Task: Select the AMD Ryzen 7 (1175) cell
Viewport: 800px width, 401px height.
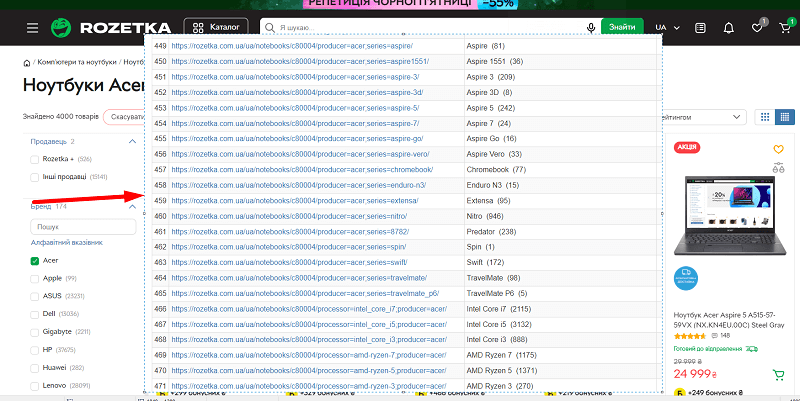Action: tap(560, 355)
